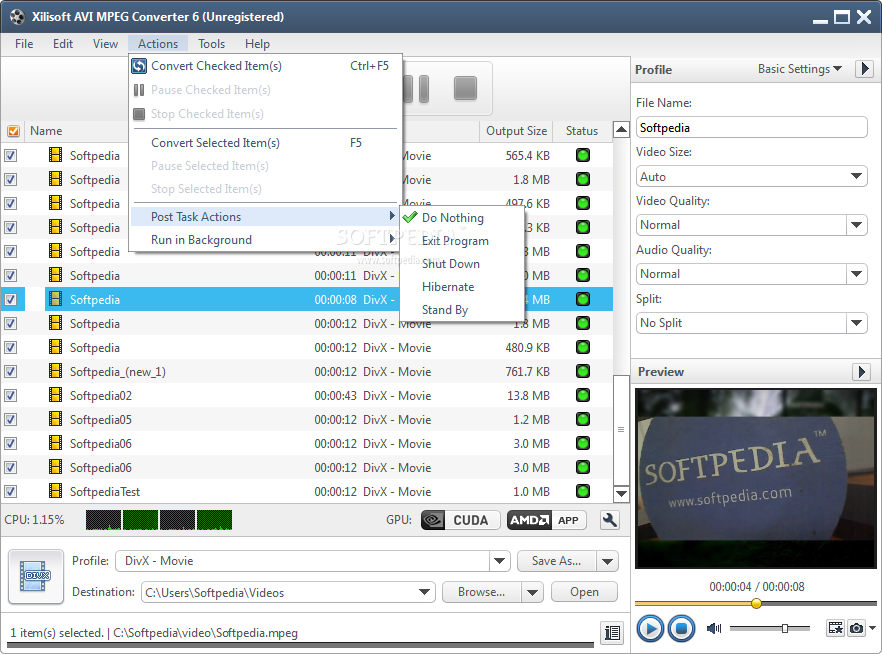Open the Browse arrow dropdown
Viewport: 882px width, 654px height.
533,592
